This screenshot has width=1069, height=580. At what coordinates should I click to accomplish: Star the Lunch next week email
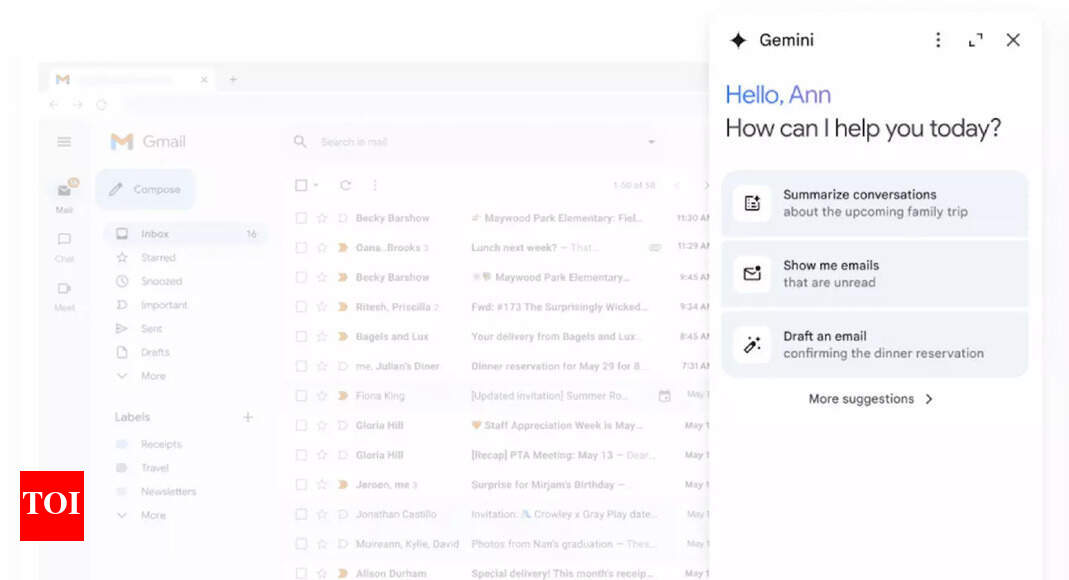click(x=322, y=247)
